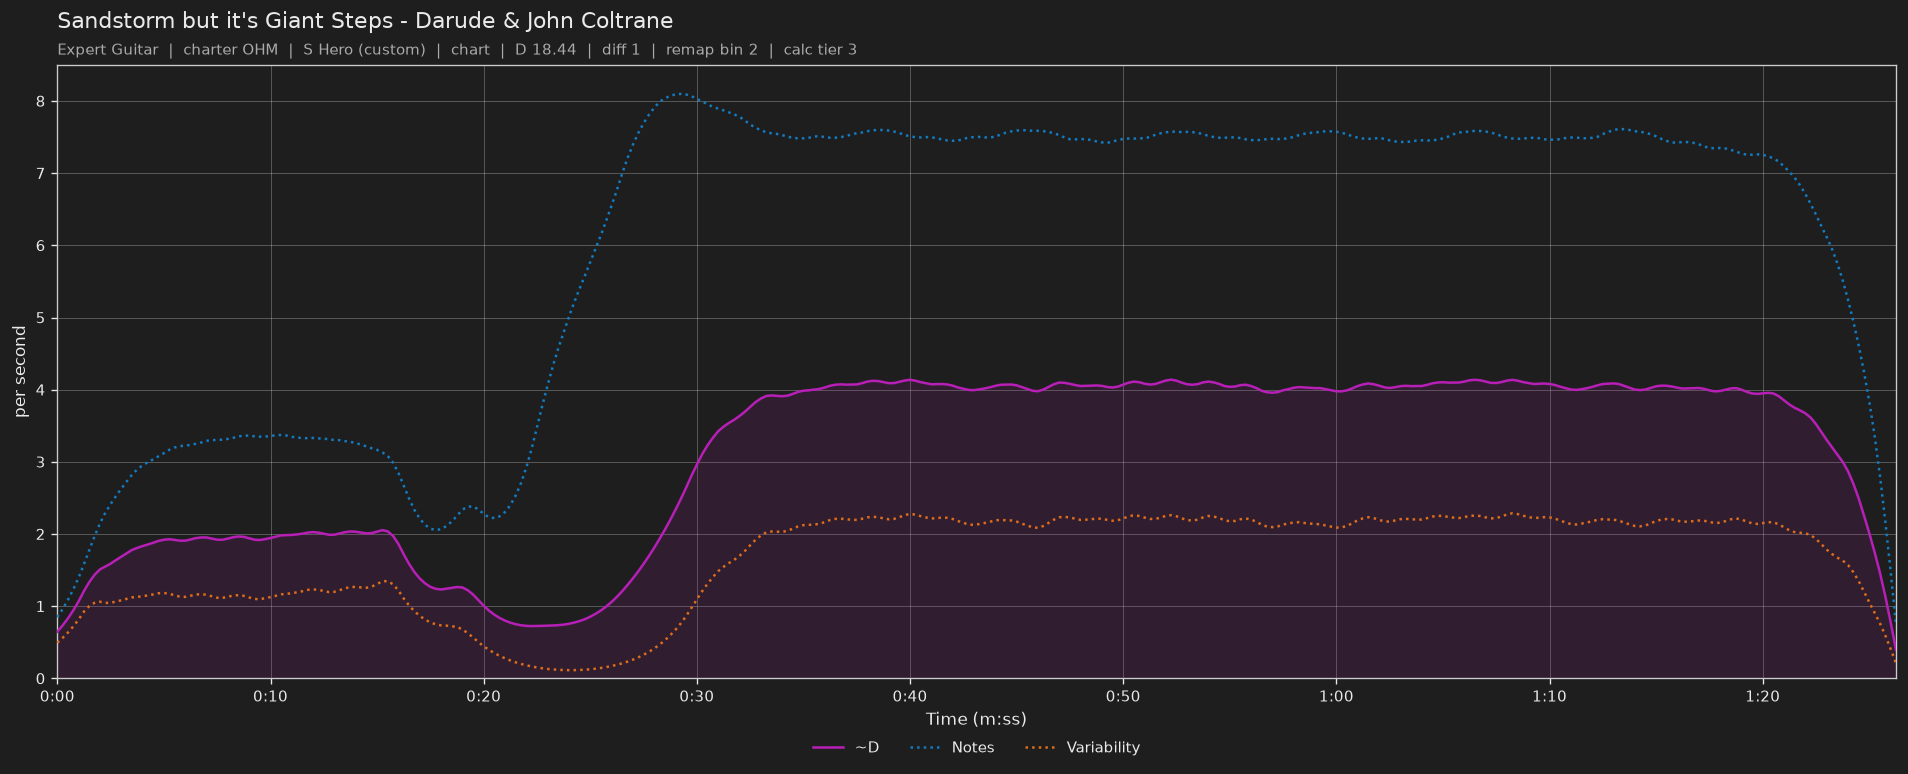
Task: Click the y-axis tick label 7
Action: pos(41,174)
